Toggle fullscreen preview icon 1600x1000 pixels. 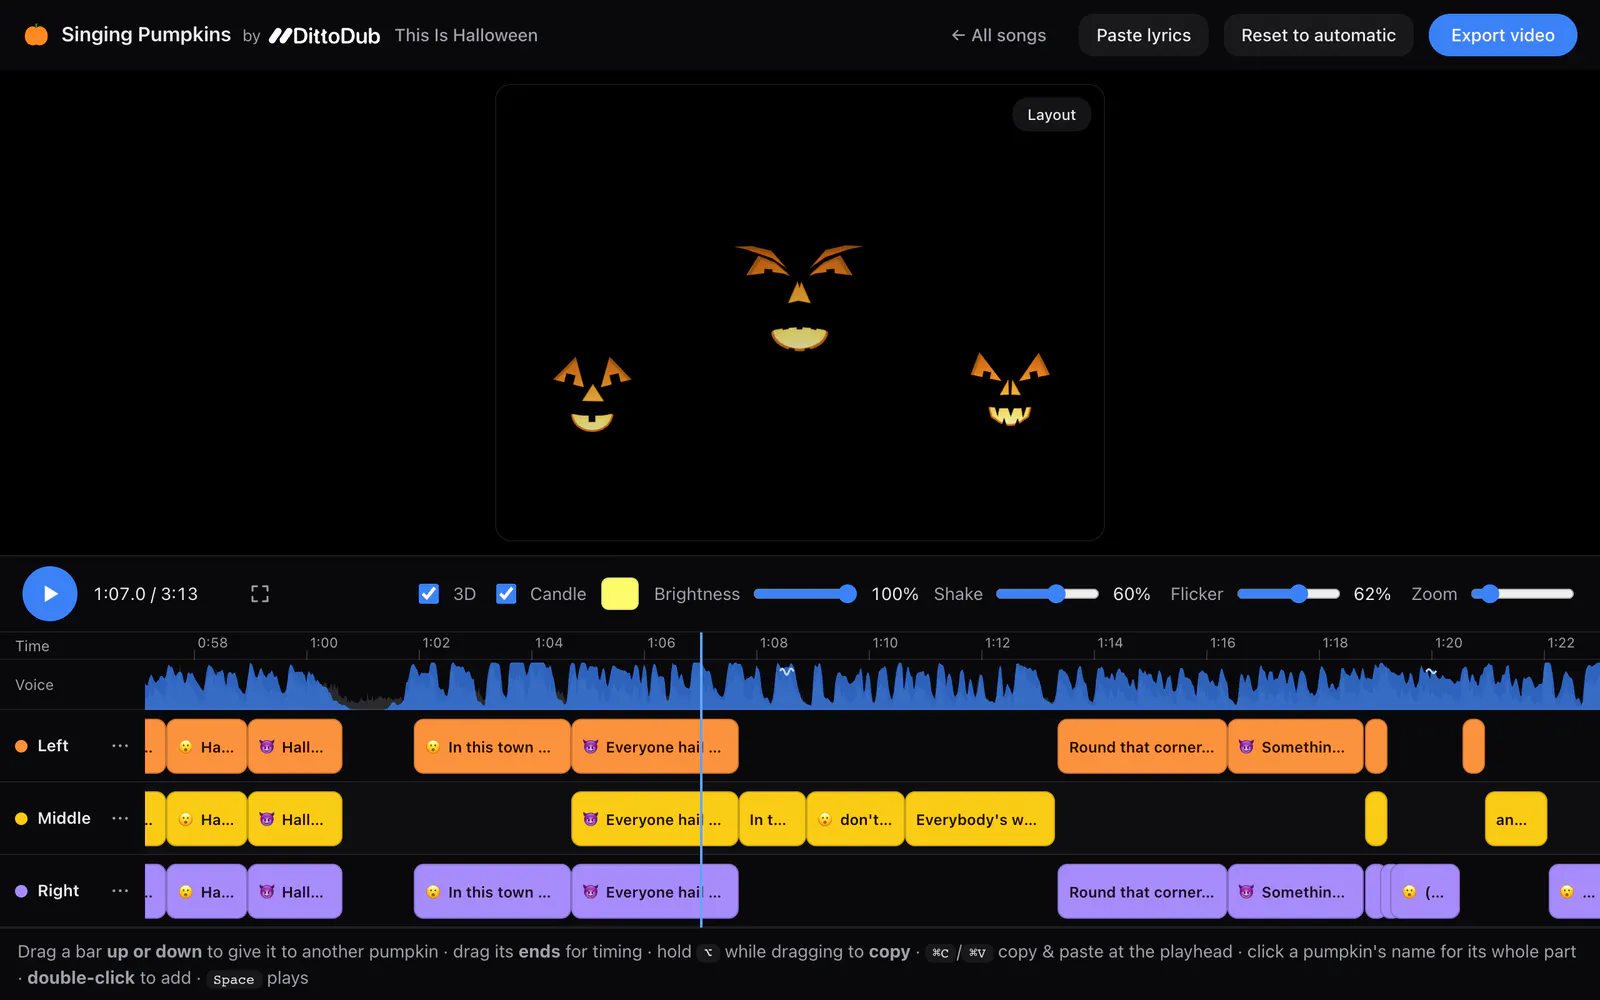coord(260,594)
